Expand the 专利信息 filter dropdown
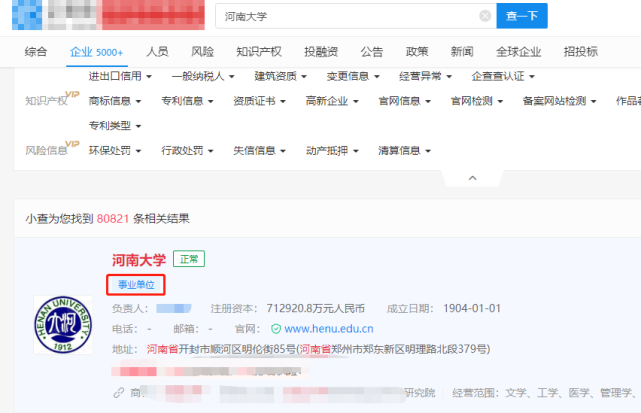 (x=187, y=101)
